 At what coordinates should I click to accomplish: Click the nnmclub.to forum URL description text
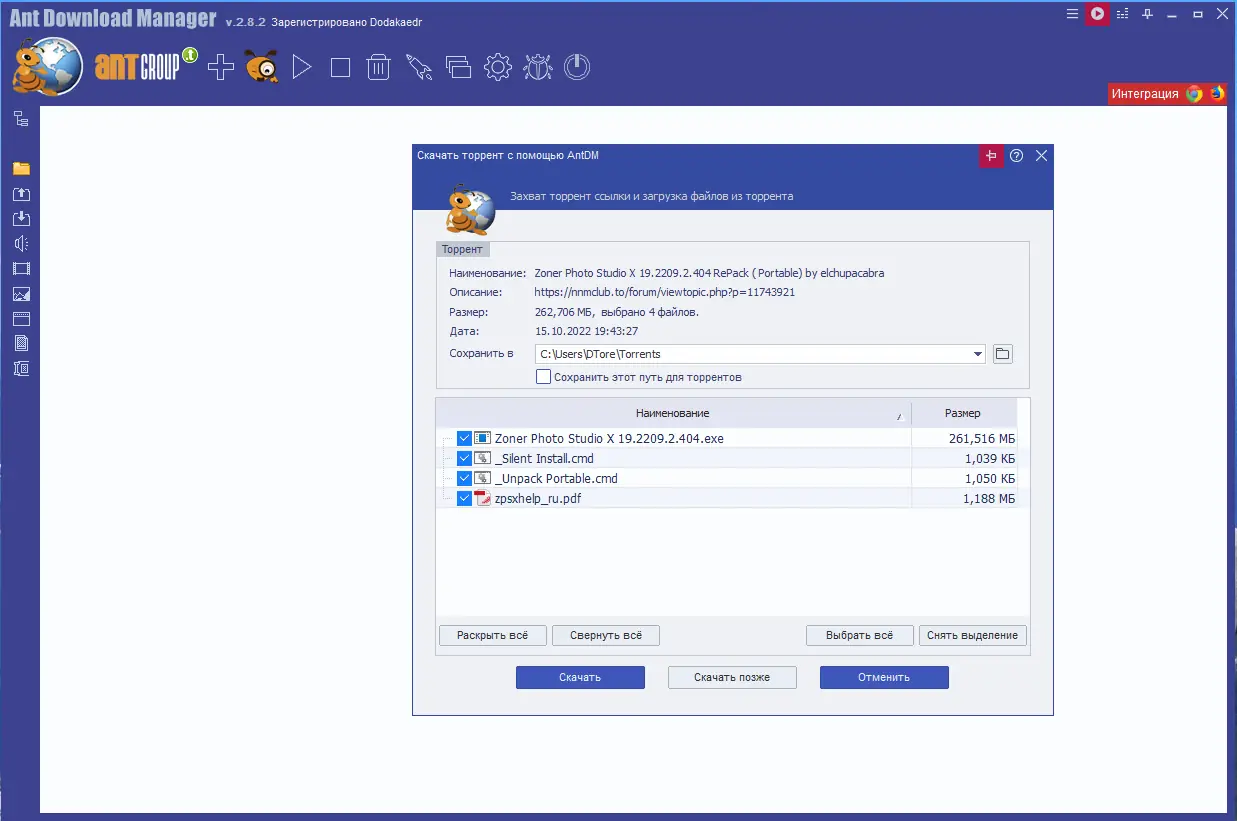pos(665,292)
